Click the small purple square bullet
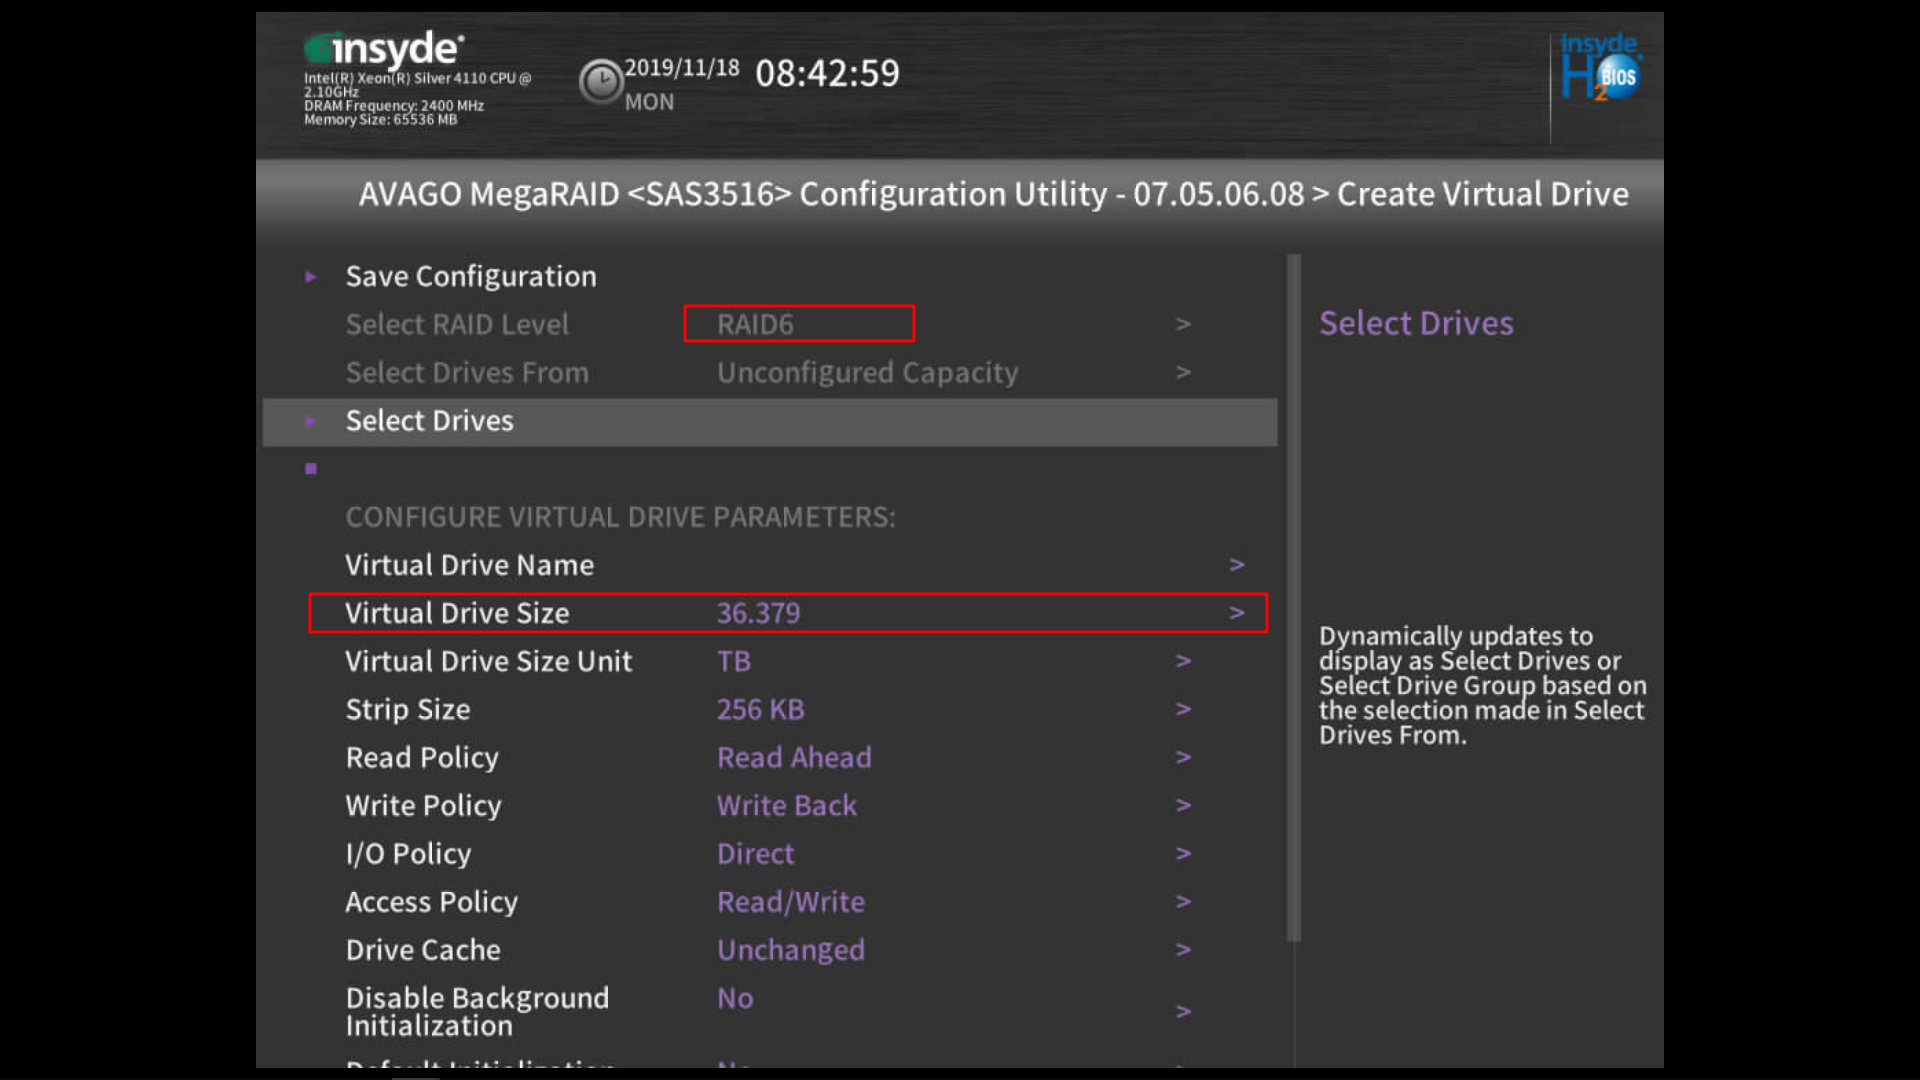 pyautogui.click(x=311, y=469)
